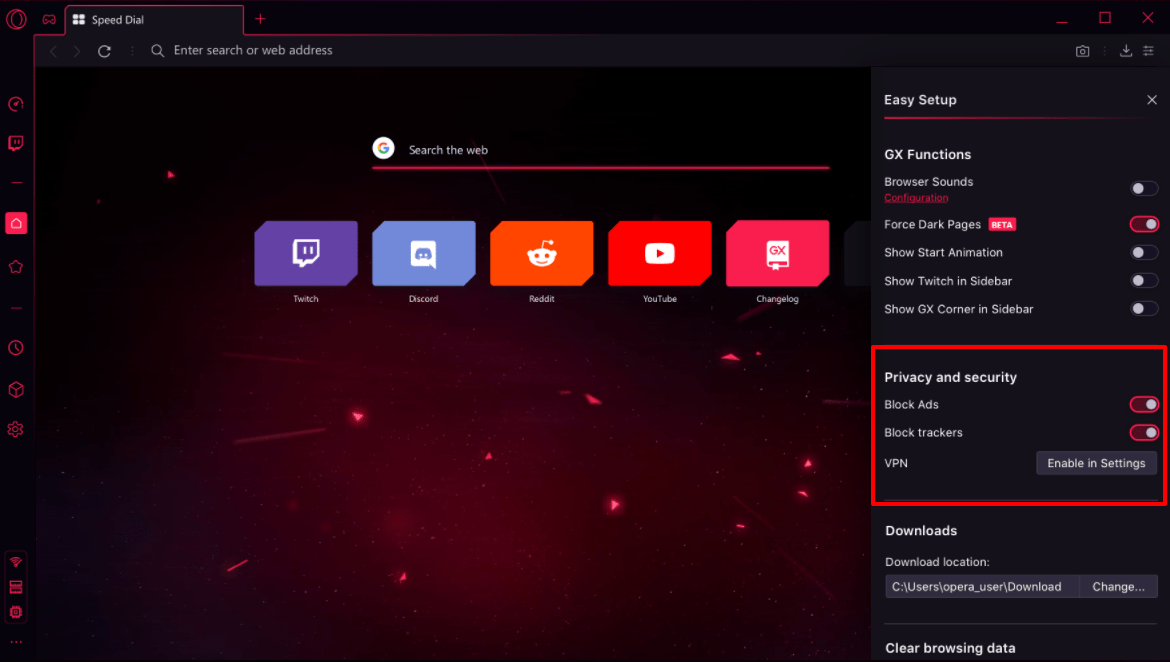This screenshot has height=662, width=1170.
Task: Open a new tab with plus button
Action: click(x=260, y=19)
